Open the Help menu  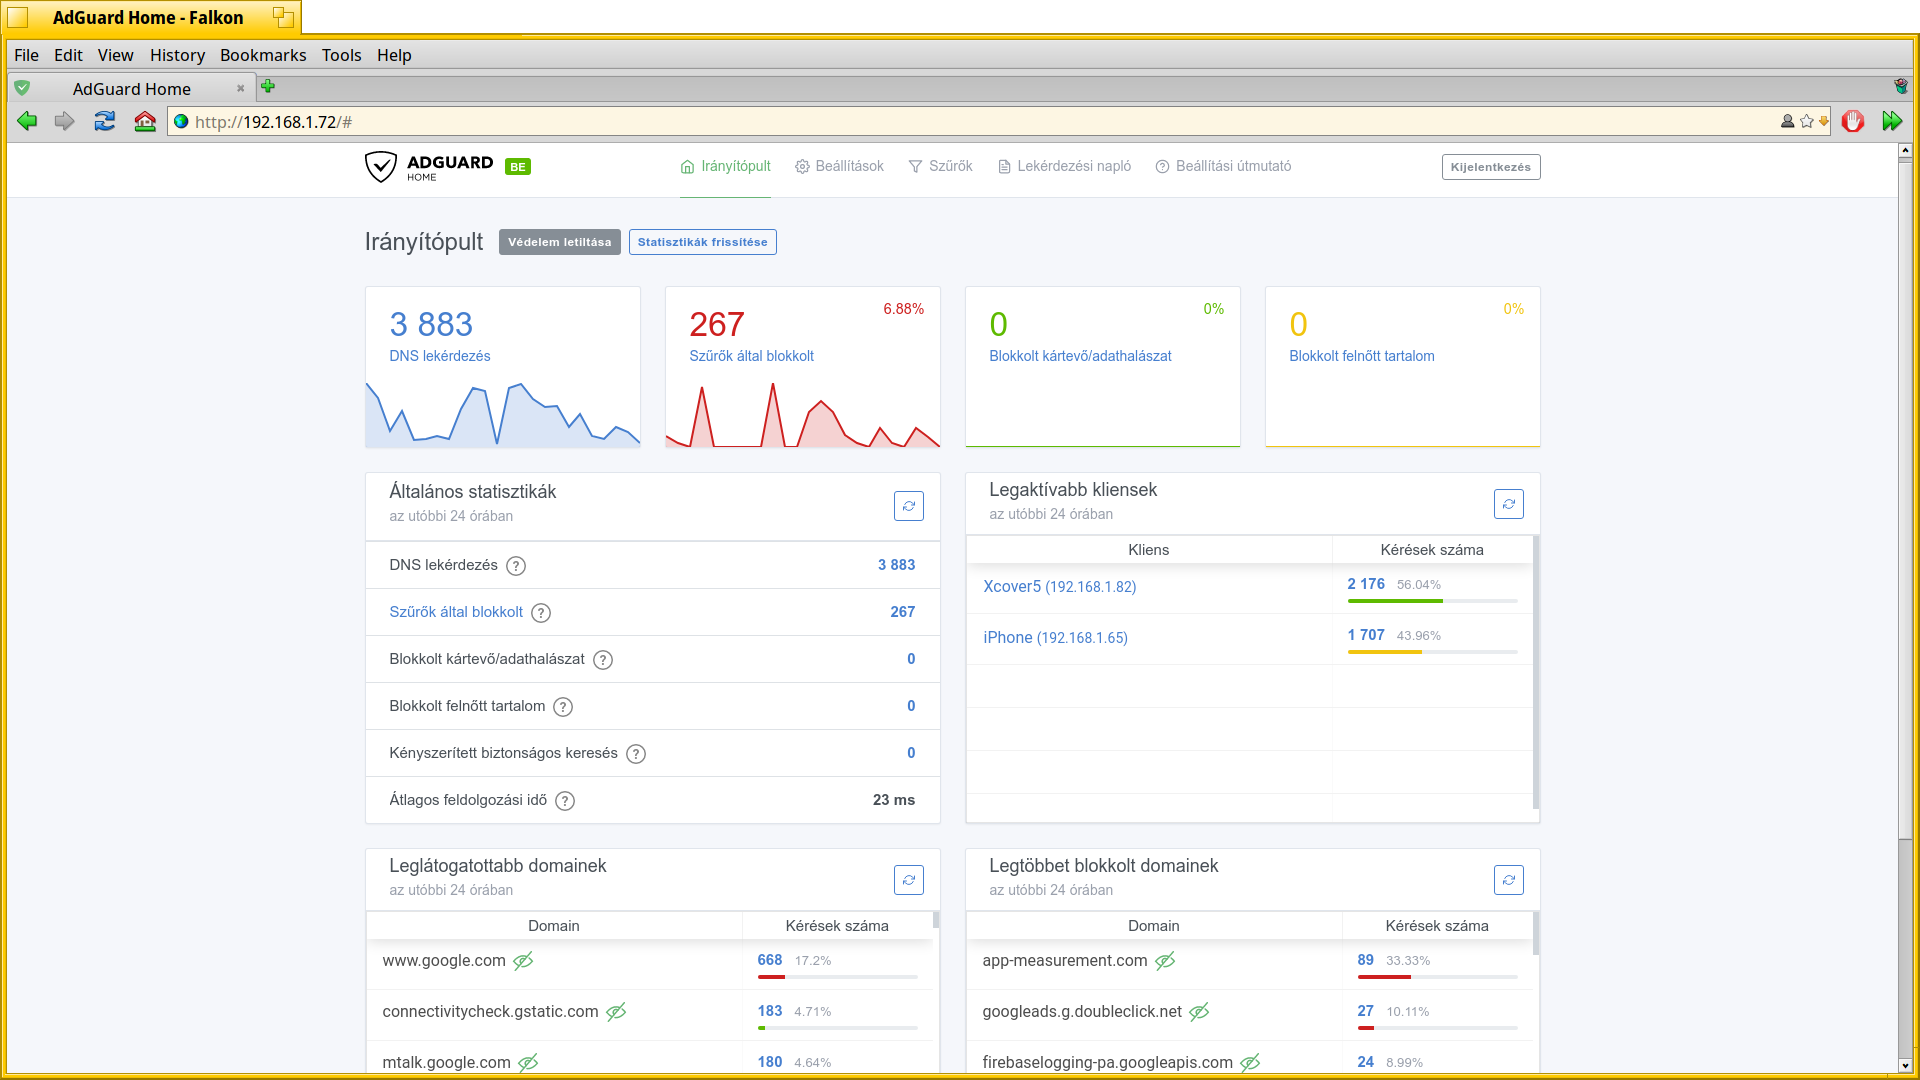pos(394,55)
